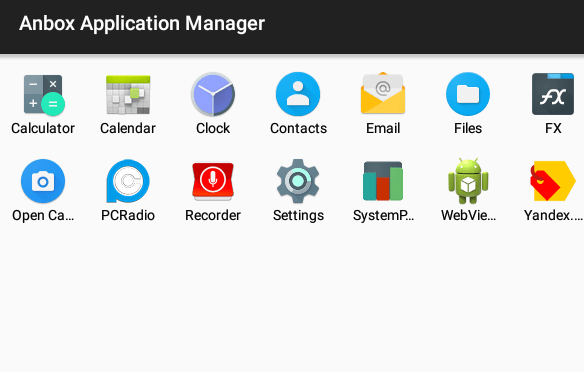Open the red Recorder microphone icon
This screenshot has height=372, width=584.
pos(213,181)
